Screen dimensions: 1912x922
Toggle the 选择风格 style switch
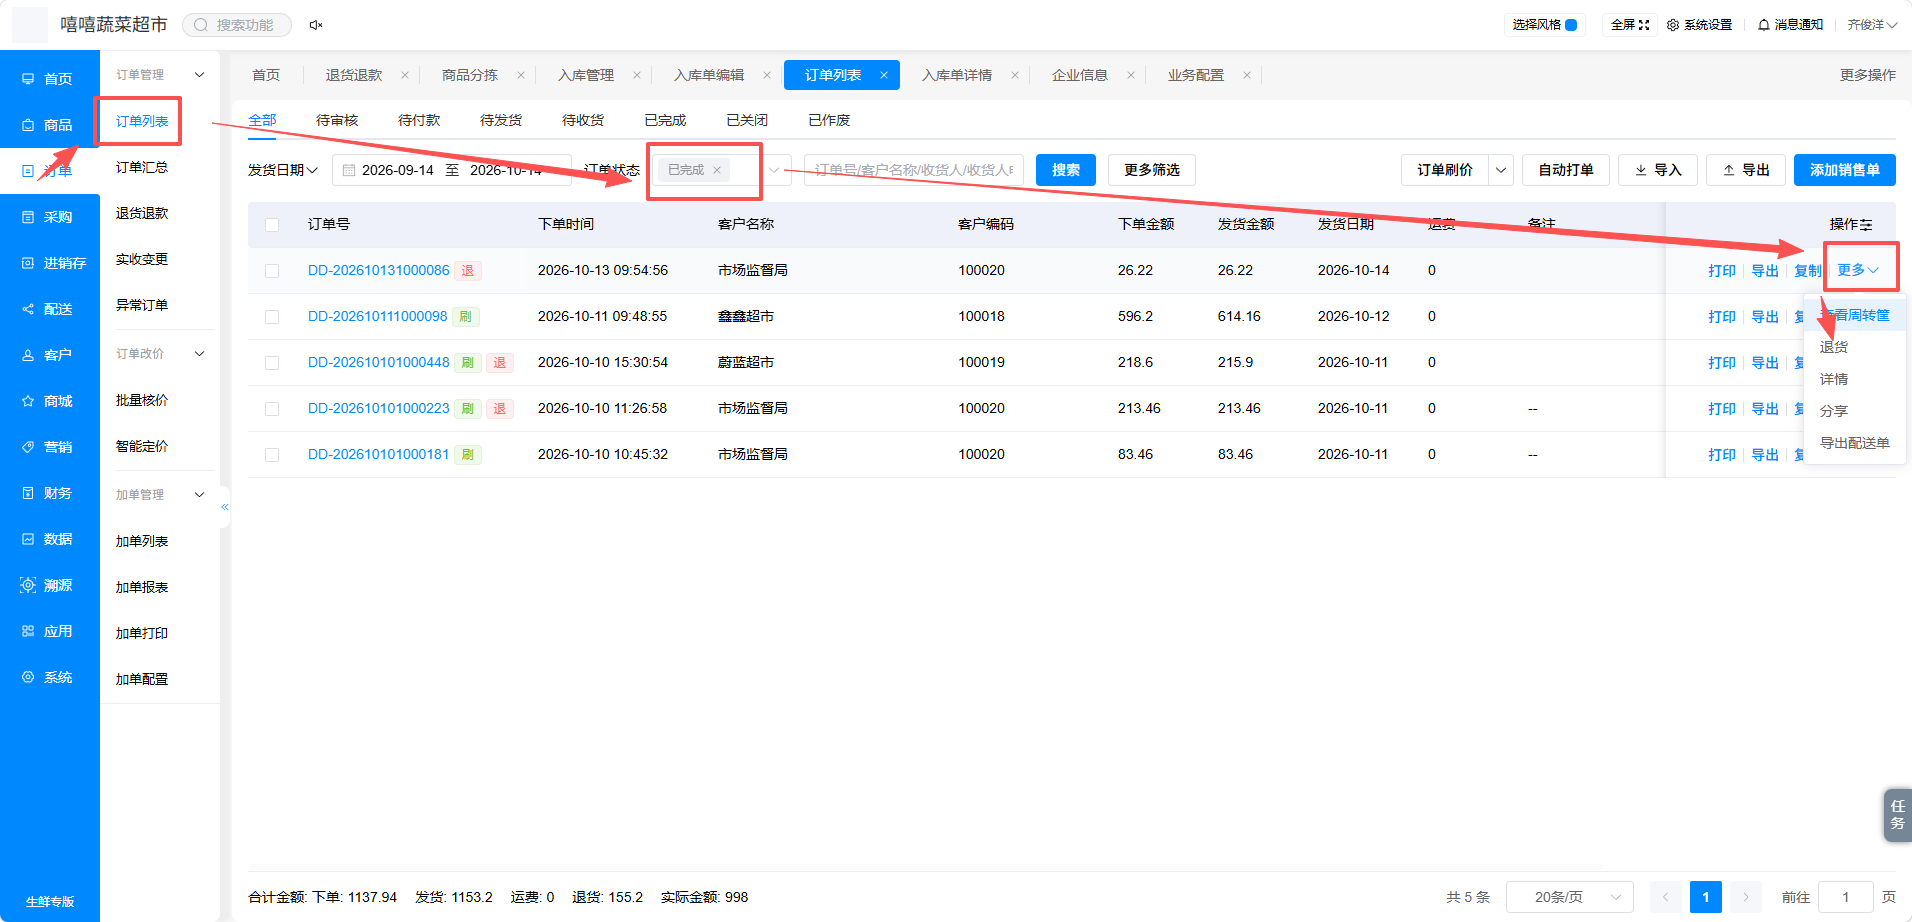pos(1571,25)
